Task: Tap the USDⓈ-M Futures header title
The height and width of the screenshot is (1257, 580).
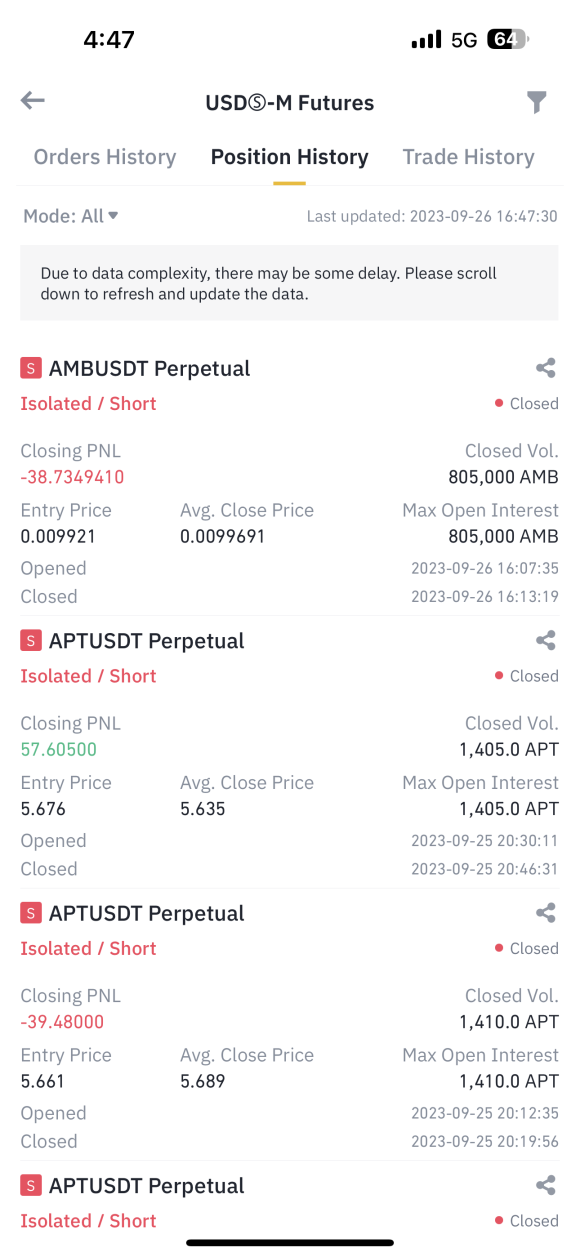Action: (290, 102)
